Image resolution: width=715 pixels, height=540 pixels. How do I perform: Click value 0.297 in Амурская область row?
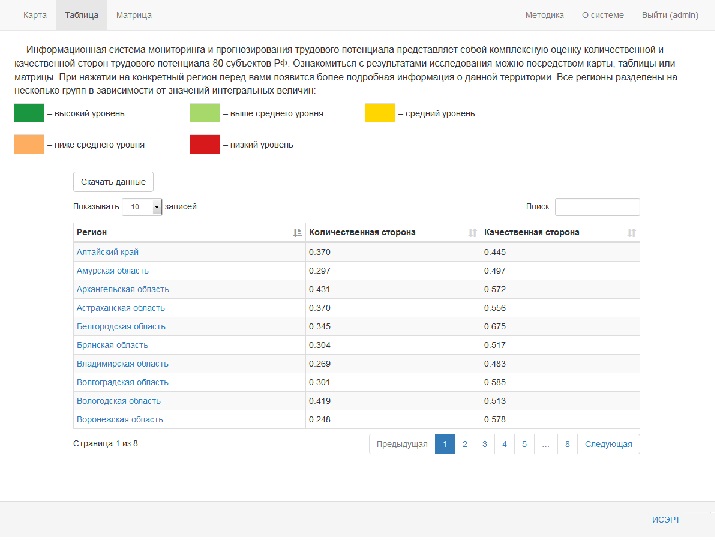320,270
